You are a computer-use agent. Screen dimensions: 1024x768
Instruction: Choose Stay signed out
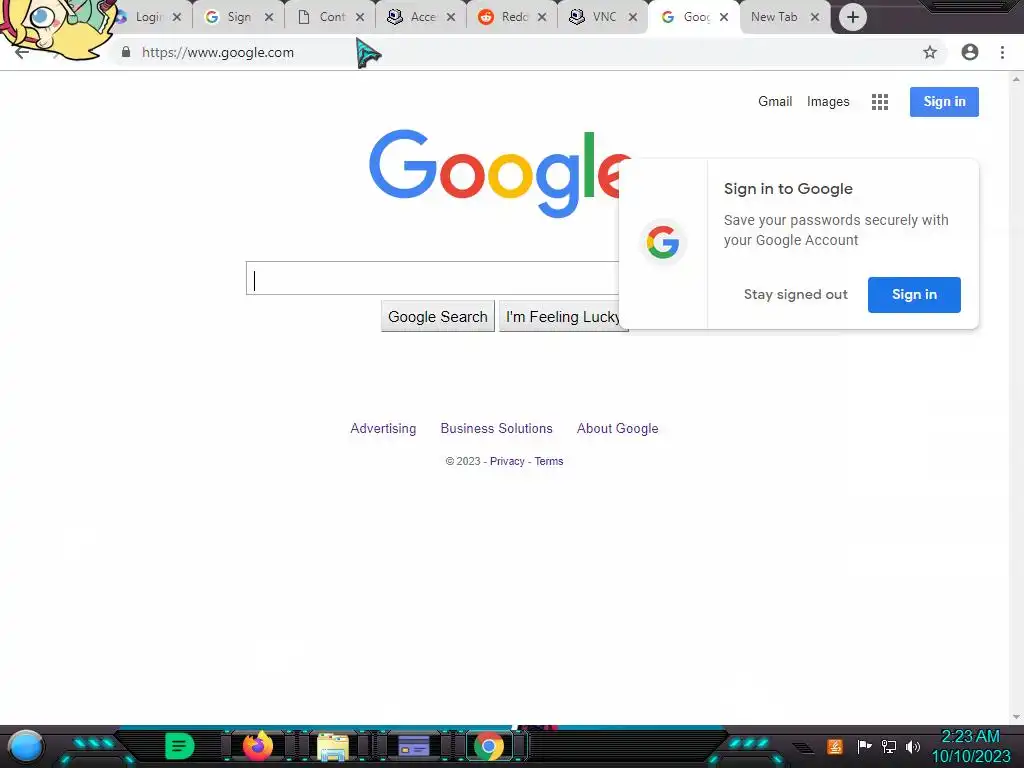pos(795,295)
